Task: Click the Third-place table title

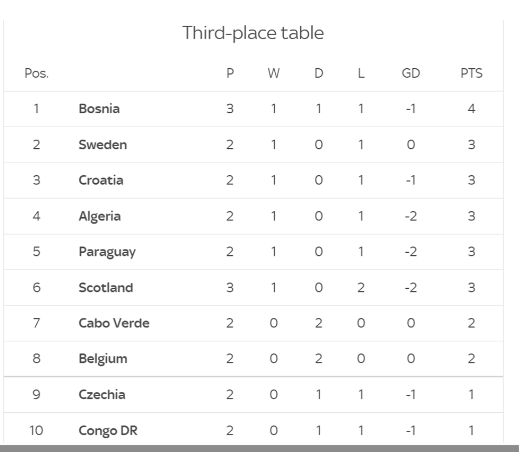Action: [253, 33]
